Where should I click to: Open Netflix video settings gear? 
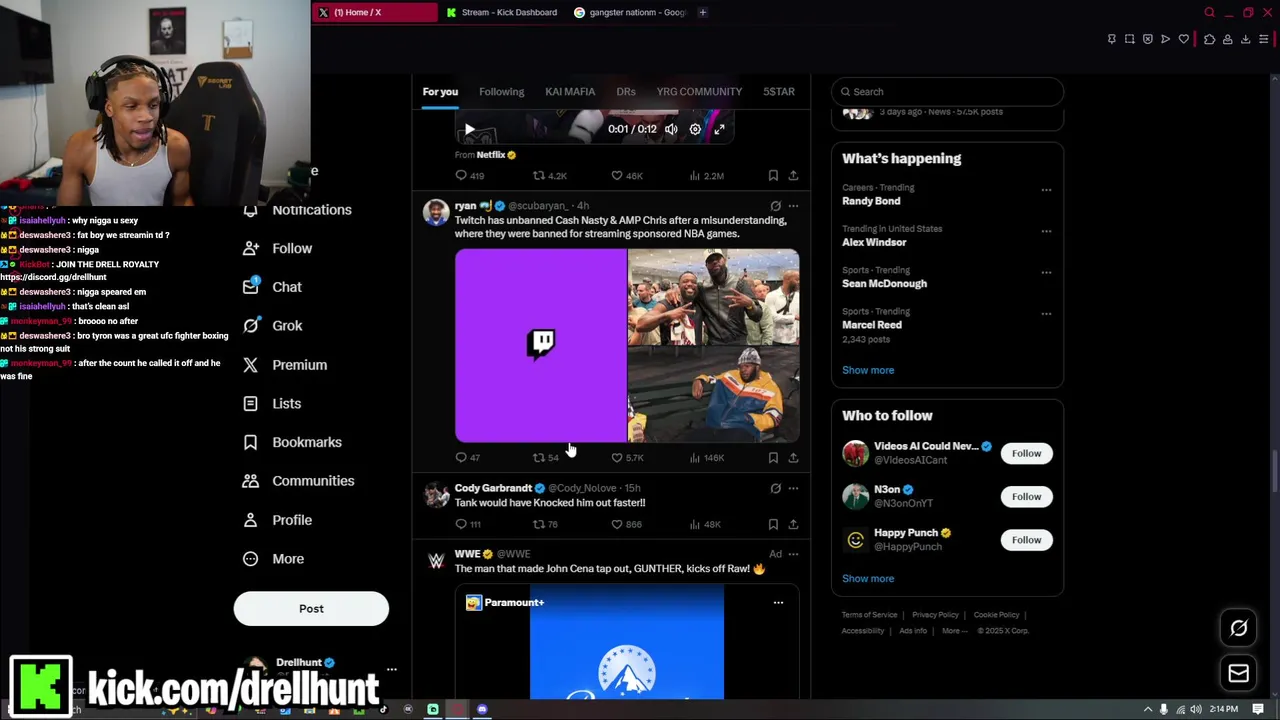695,129
